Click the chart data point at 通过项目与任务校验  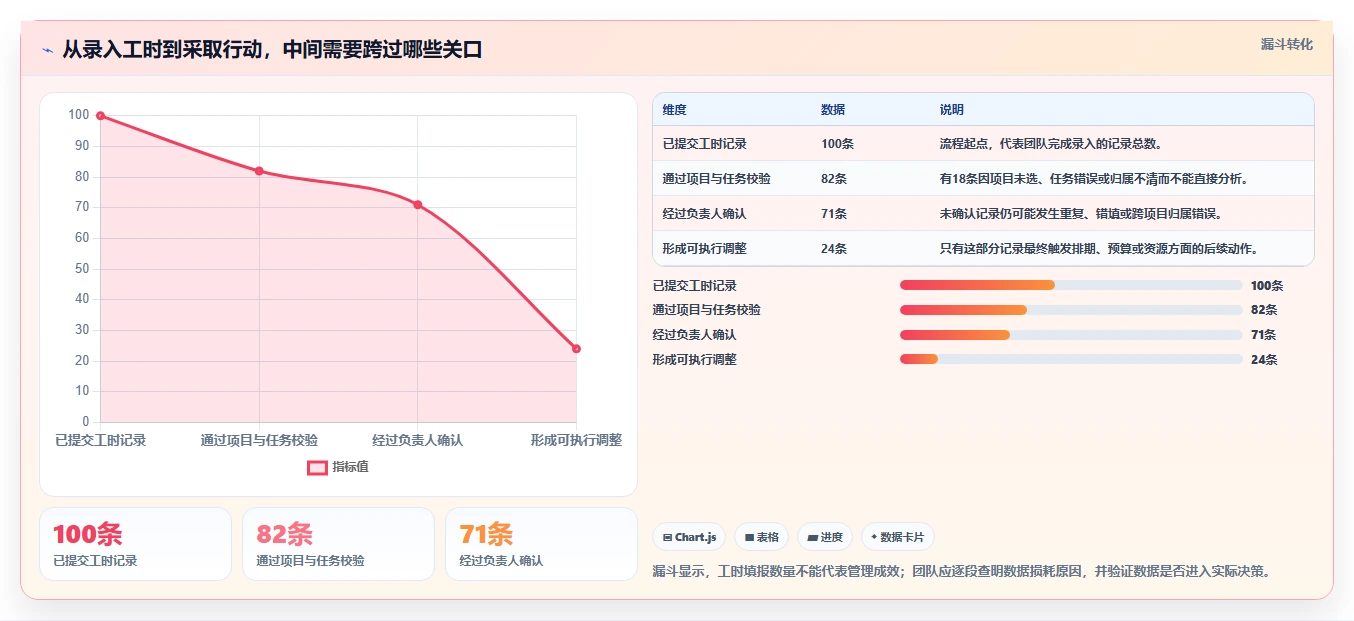259,171
